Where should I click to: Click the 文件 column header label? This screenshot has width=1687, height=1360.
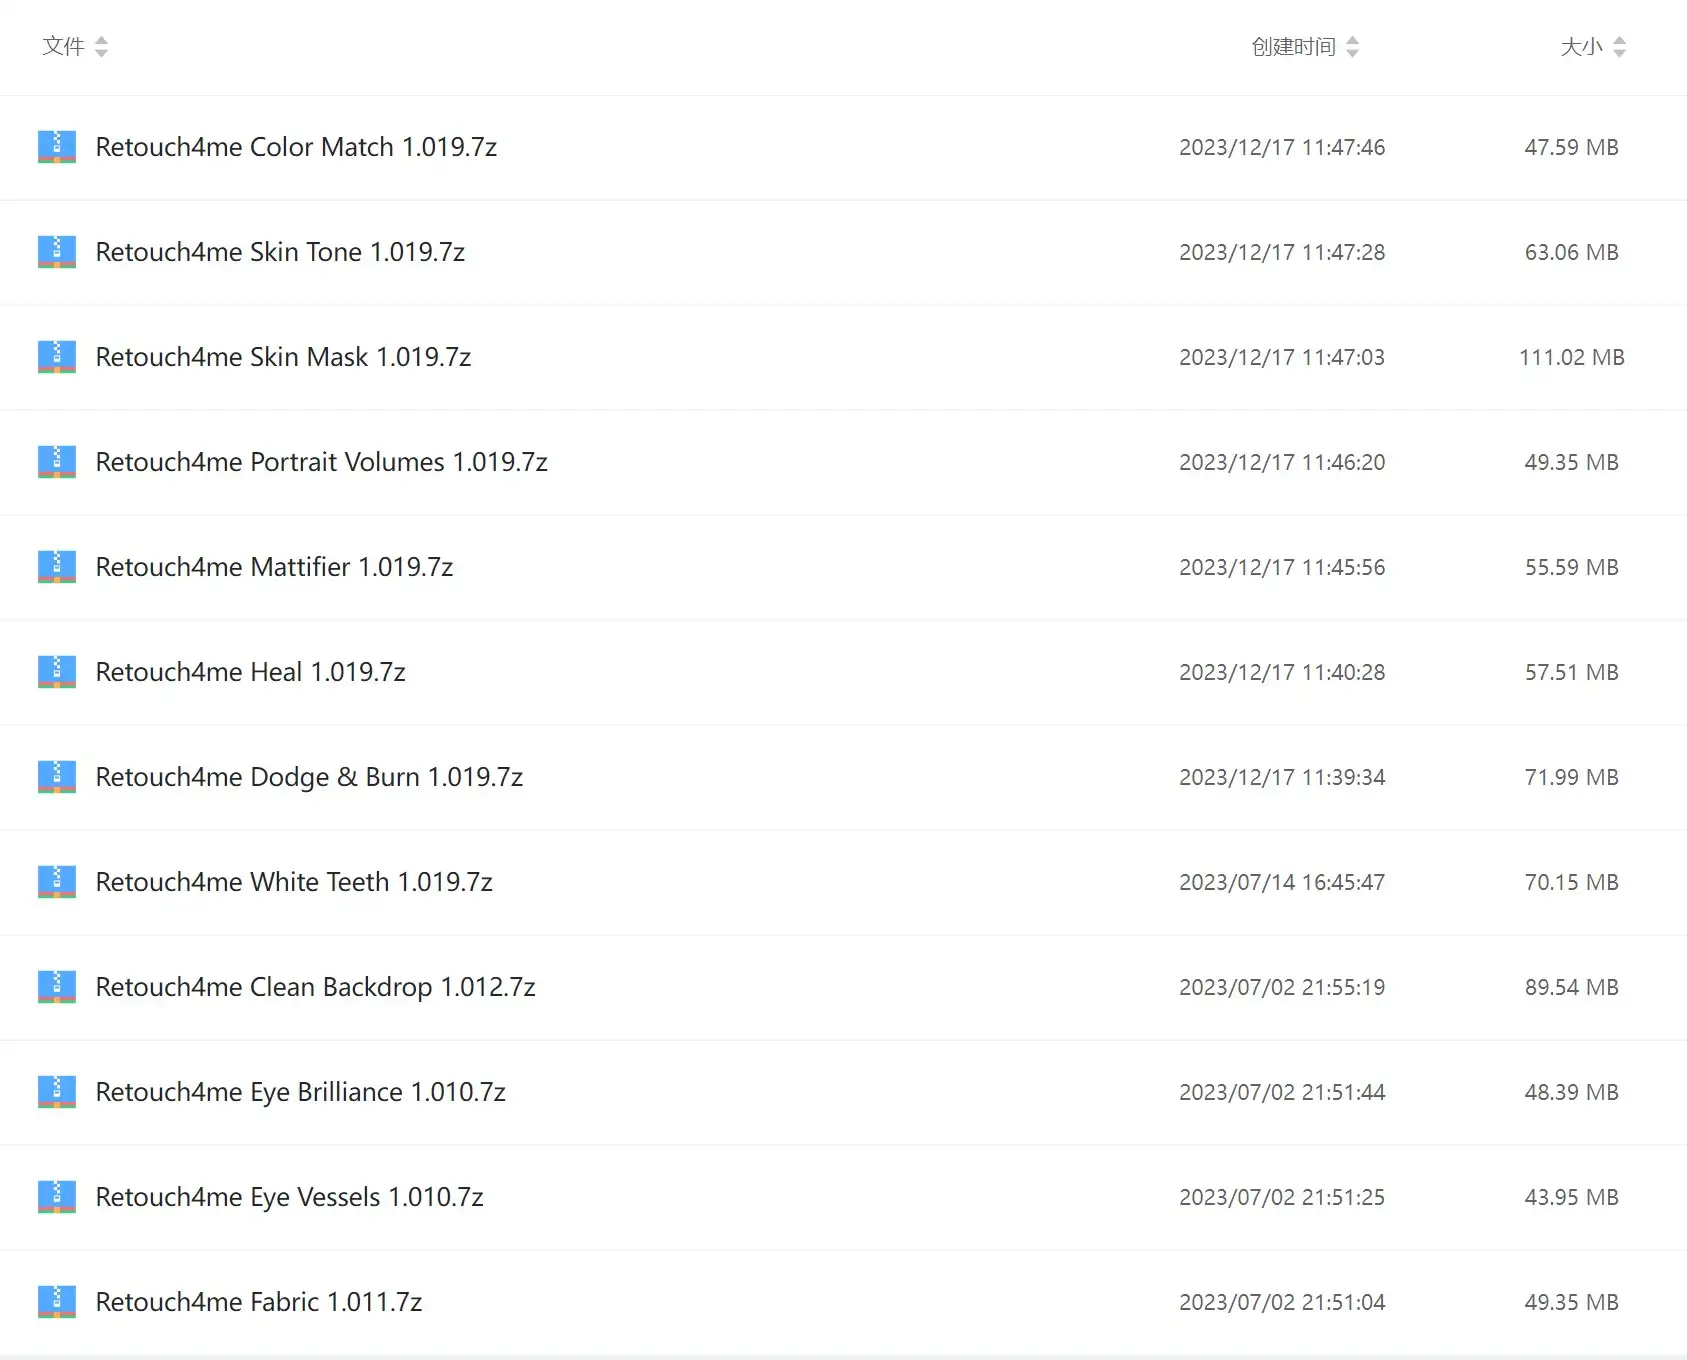tap(63, 47)
